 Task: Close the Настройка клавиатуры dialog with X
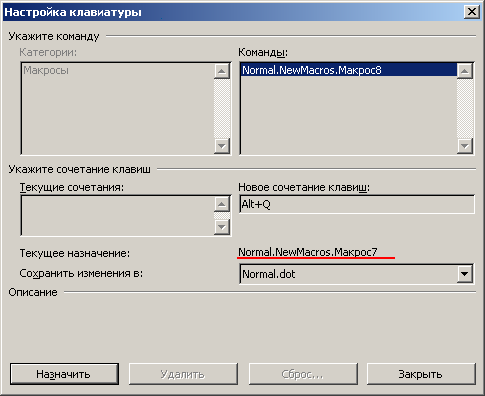(472, 12)
